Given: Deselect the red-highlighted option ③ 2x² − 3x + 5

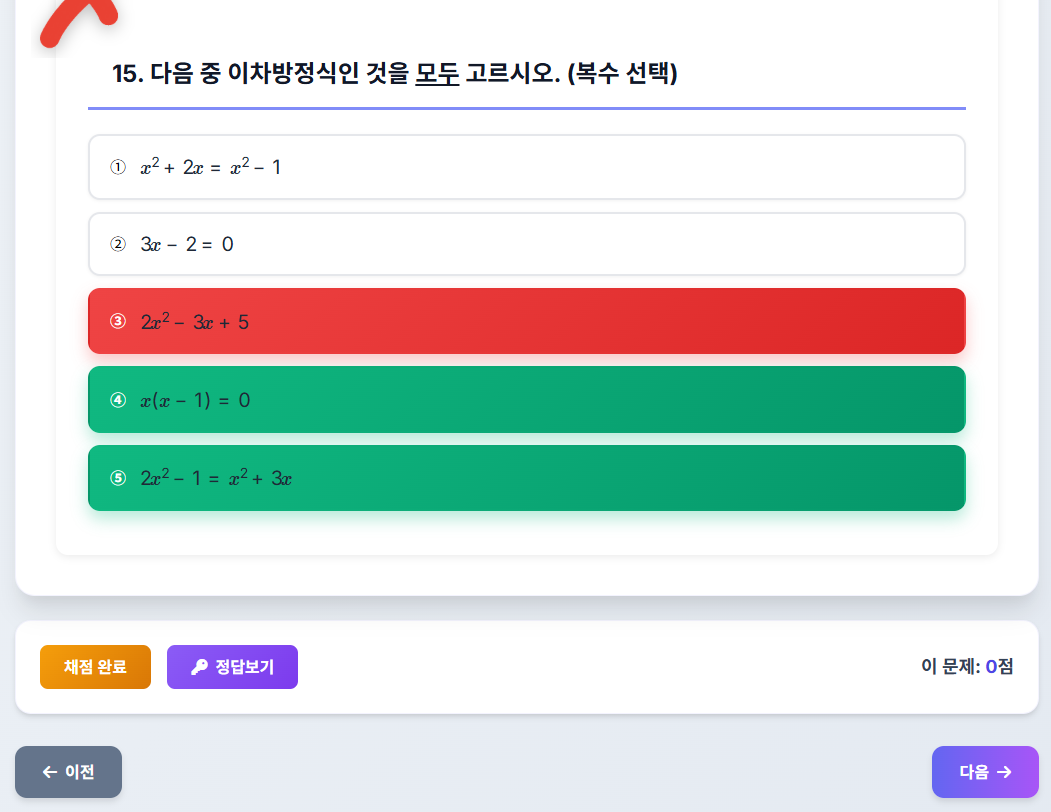Looking at the screenshot, I should tap(526, 320).
